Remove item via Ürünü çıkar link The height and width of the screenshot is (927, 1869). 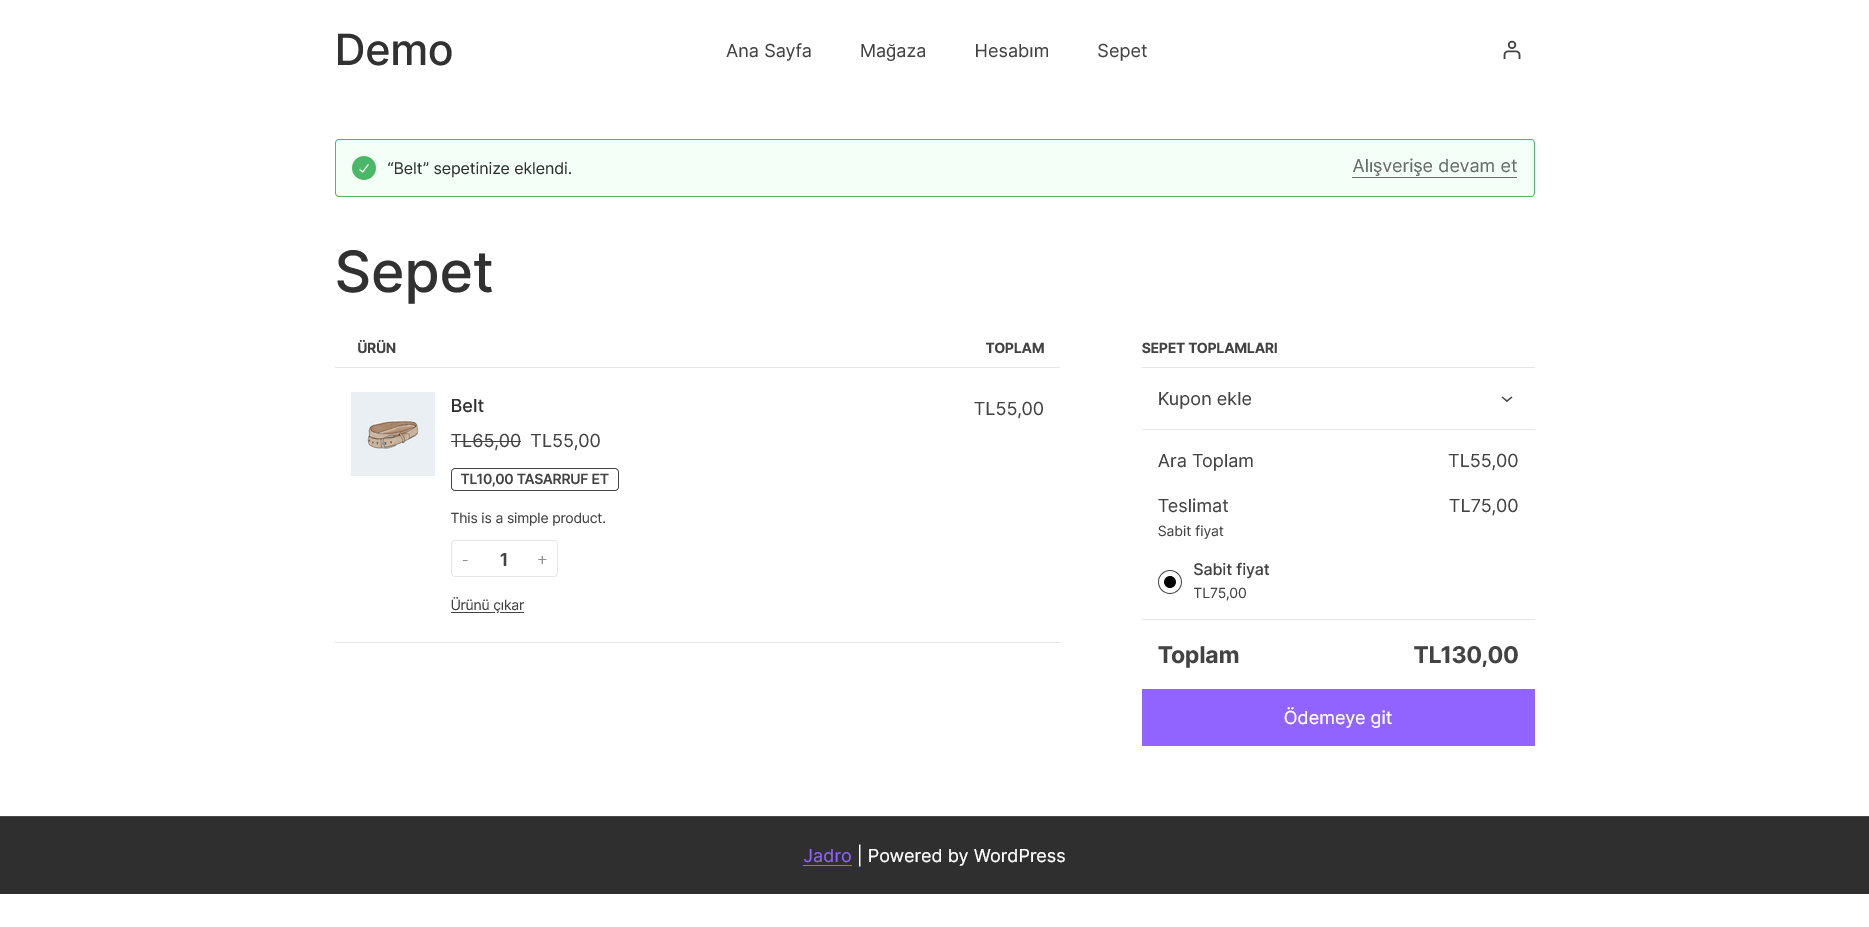487,605
